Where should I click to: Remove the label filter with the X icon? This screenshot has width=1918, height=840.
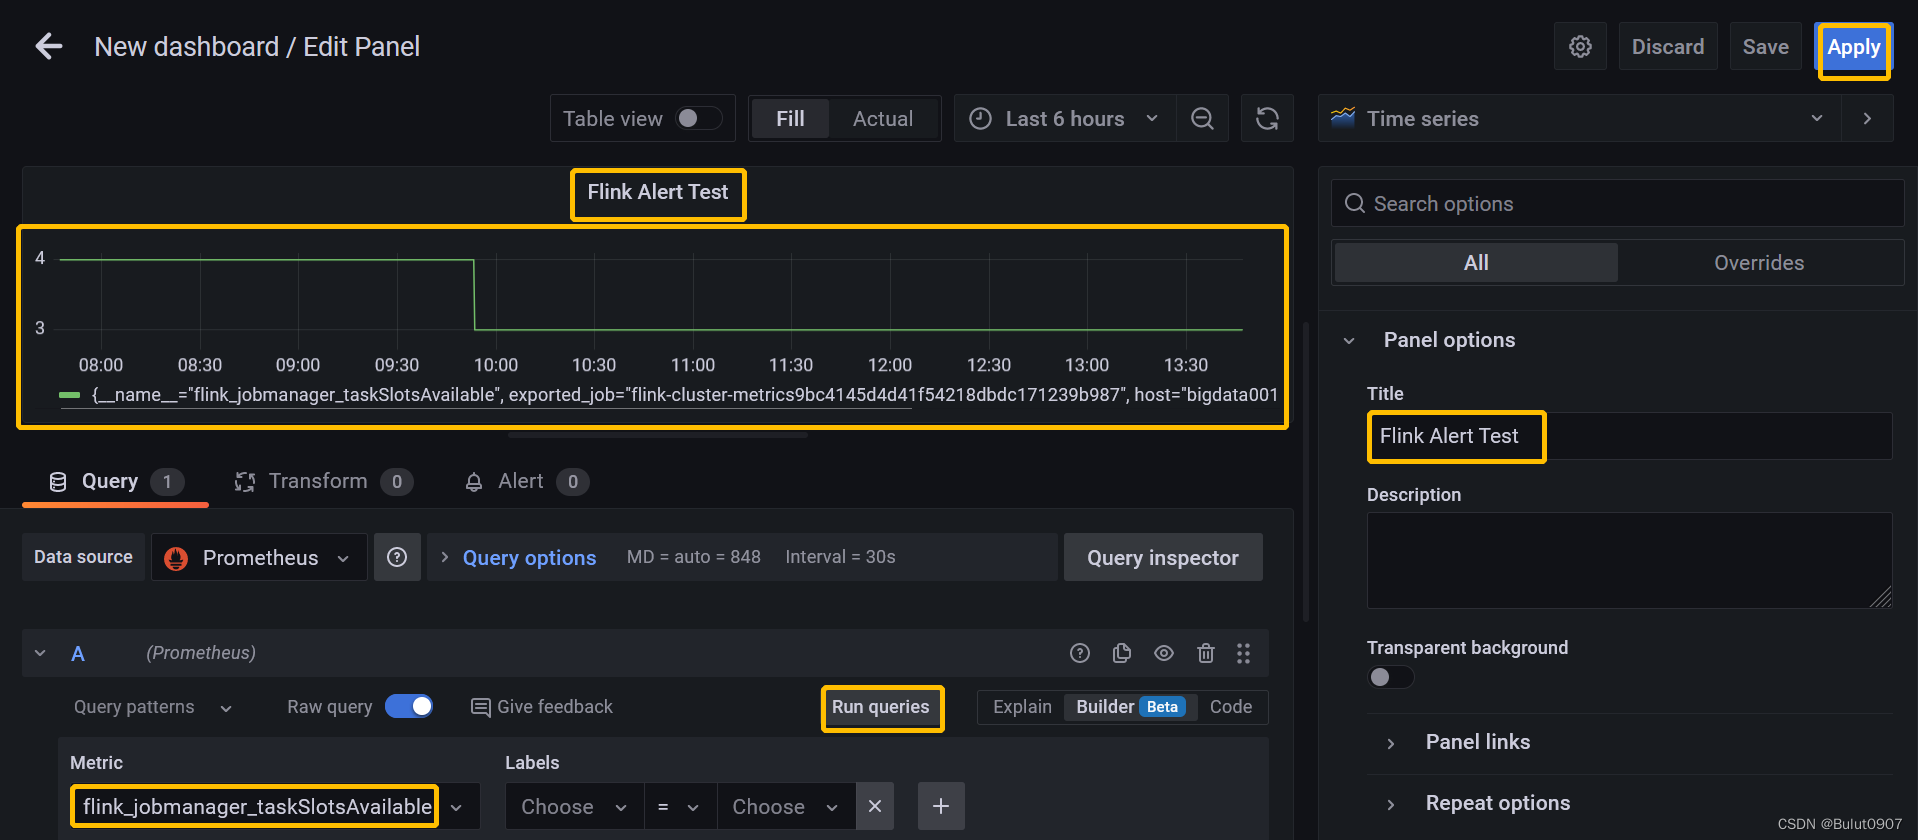(875, 806)
